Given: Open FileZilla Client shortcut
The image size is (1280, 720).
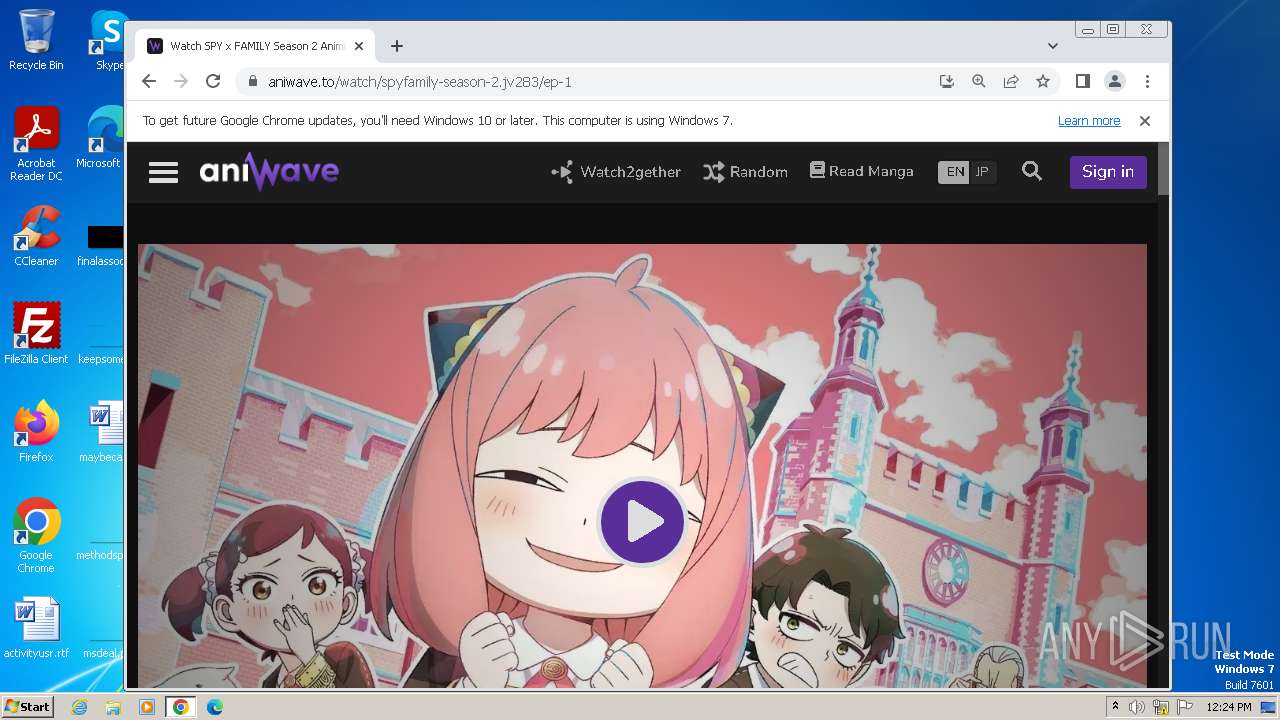Looking at the screenshot, I should coord(36,333).
